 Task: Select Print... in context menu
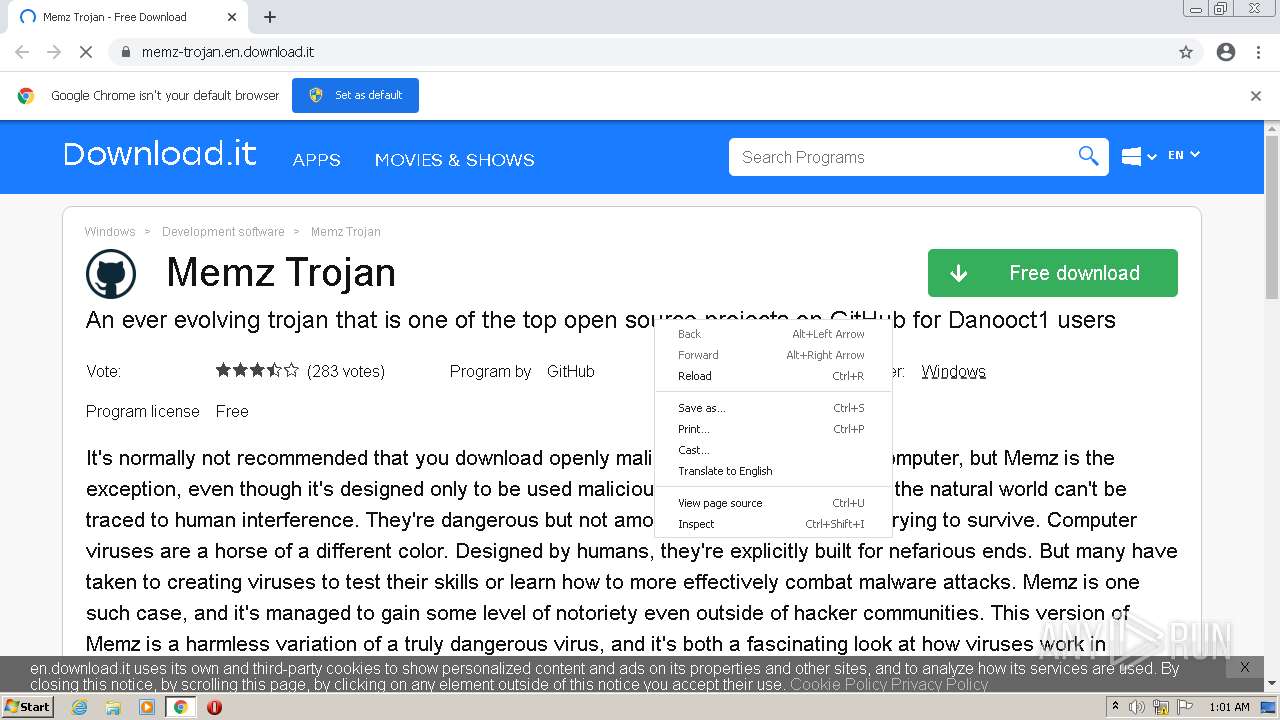click(x=771, y=429)
